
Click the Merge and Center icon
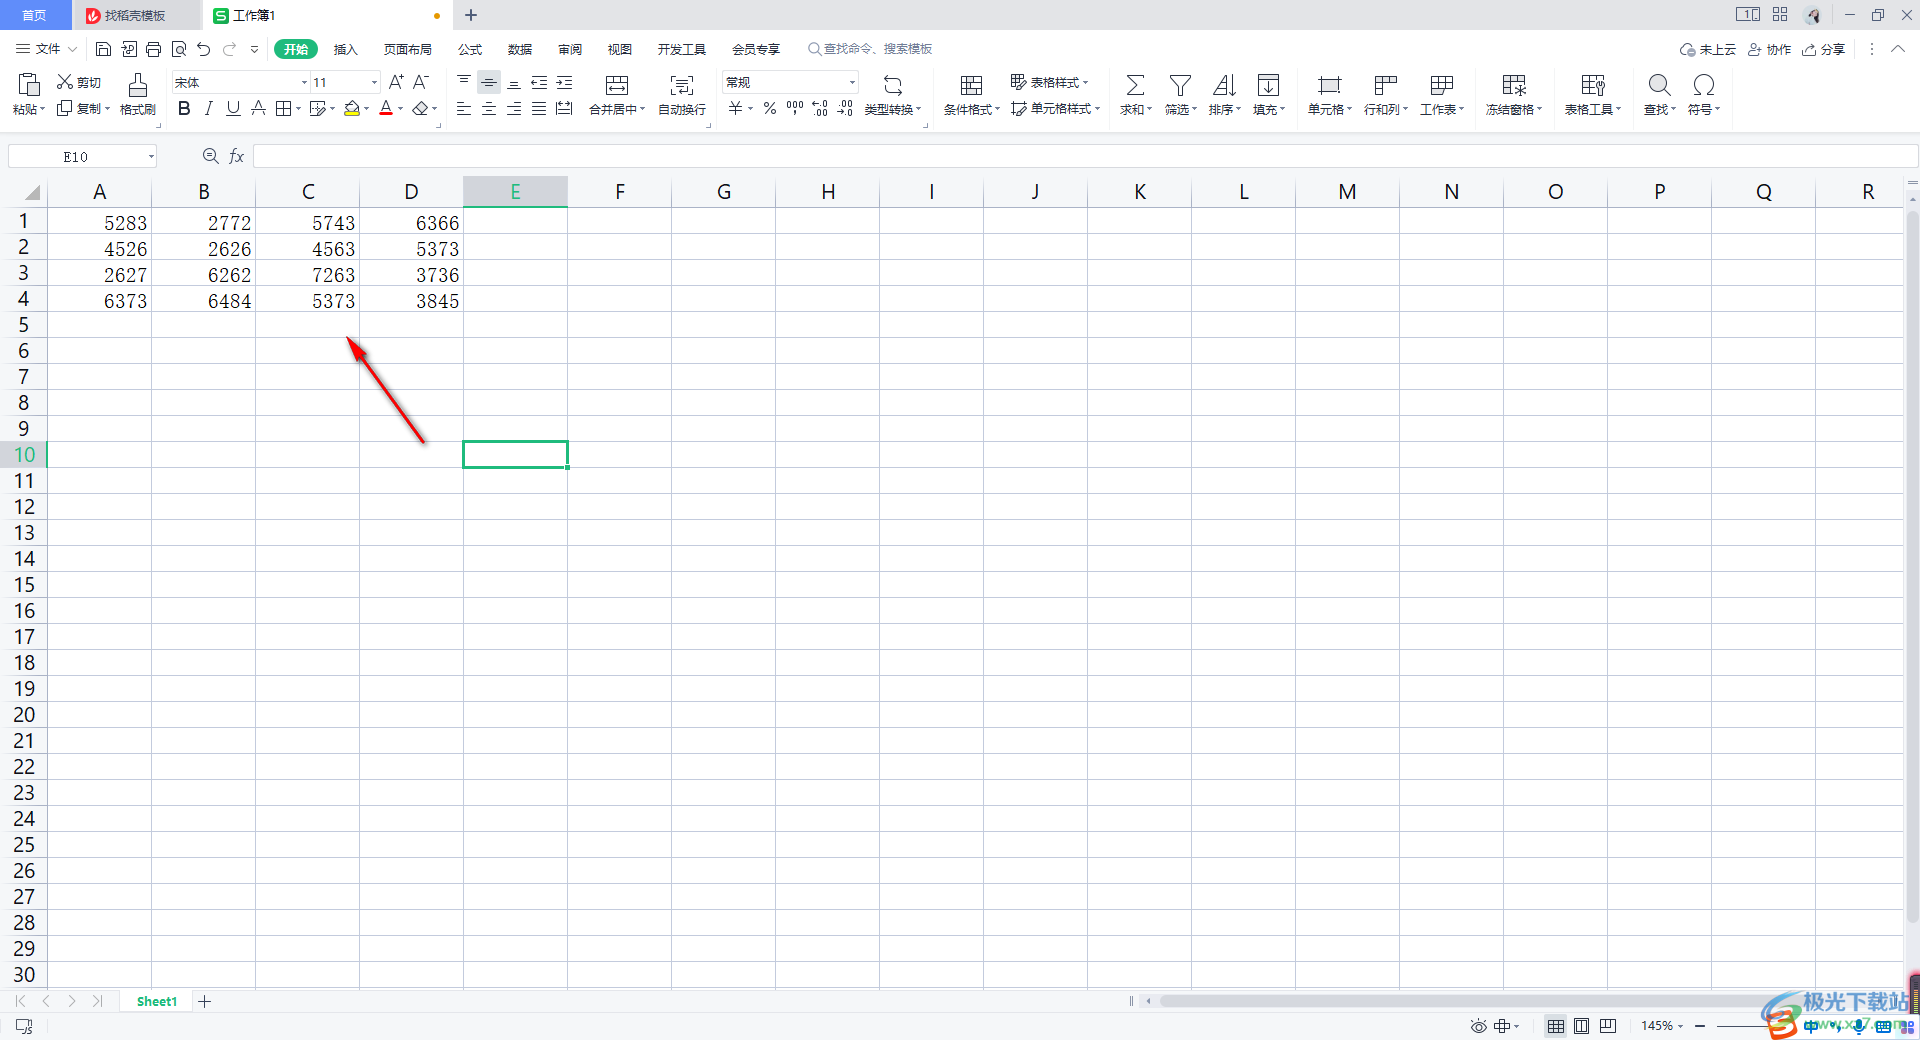617,85
